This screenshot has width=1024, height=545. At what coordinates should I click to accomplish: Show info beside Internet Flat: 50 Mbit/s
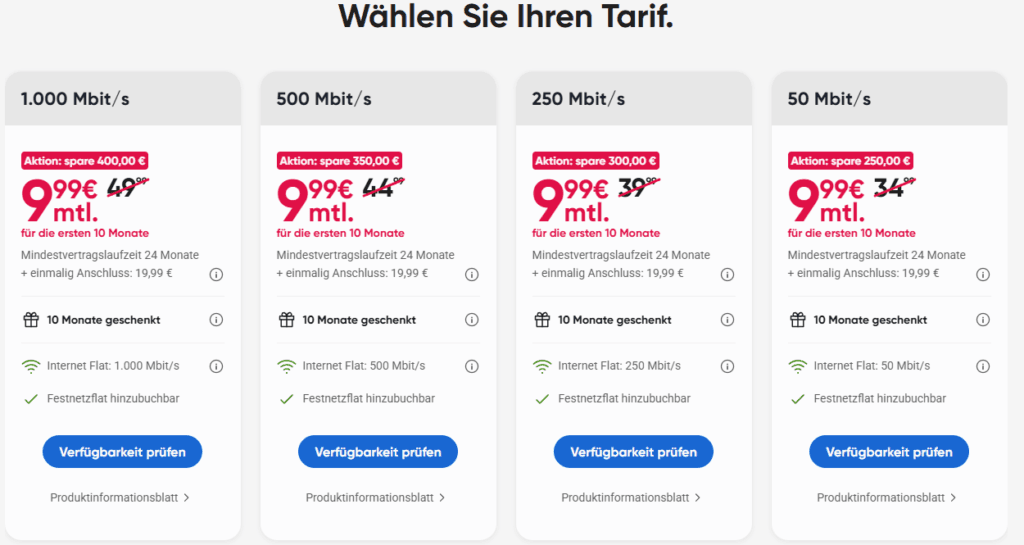pos(983,366)
